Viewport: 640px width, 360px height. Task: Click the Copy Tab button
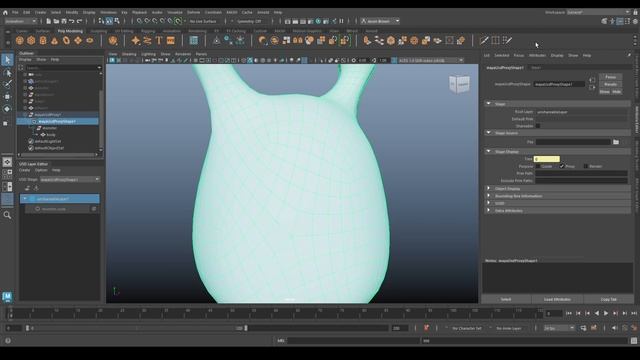pos(609,299)
